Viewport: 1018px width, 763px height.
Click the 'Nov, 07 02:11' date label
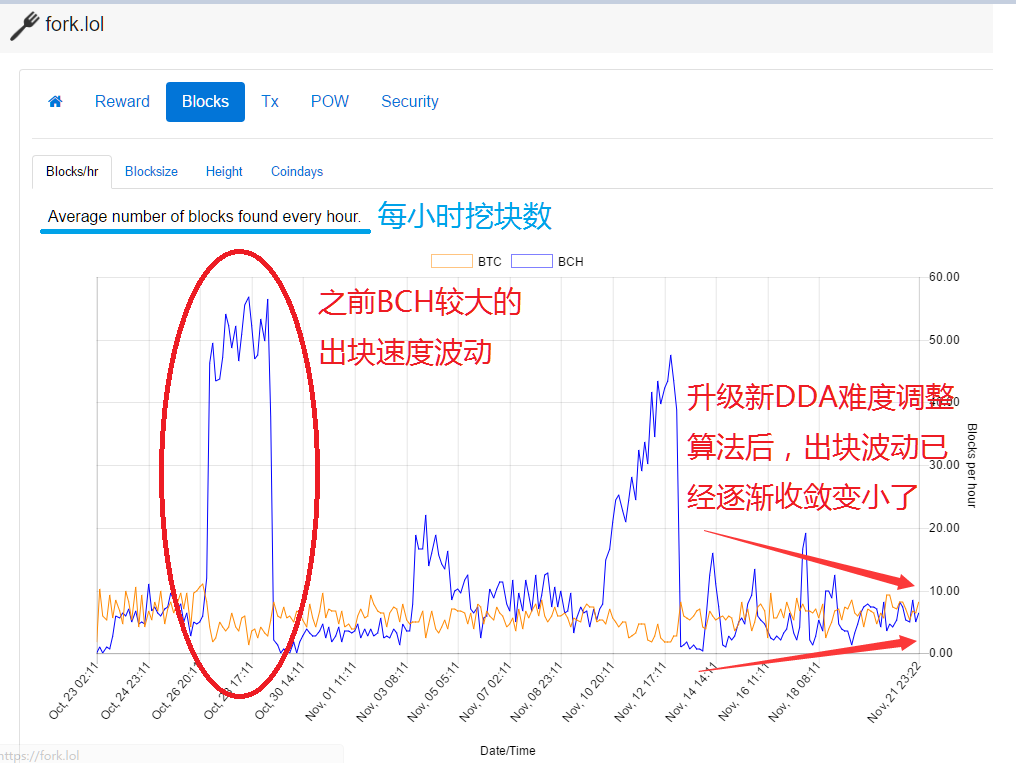[485, 692]
